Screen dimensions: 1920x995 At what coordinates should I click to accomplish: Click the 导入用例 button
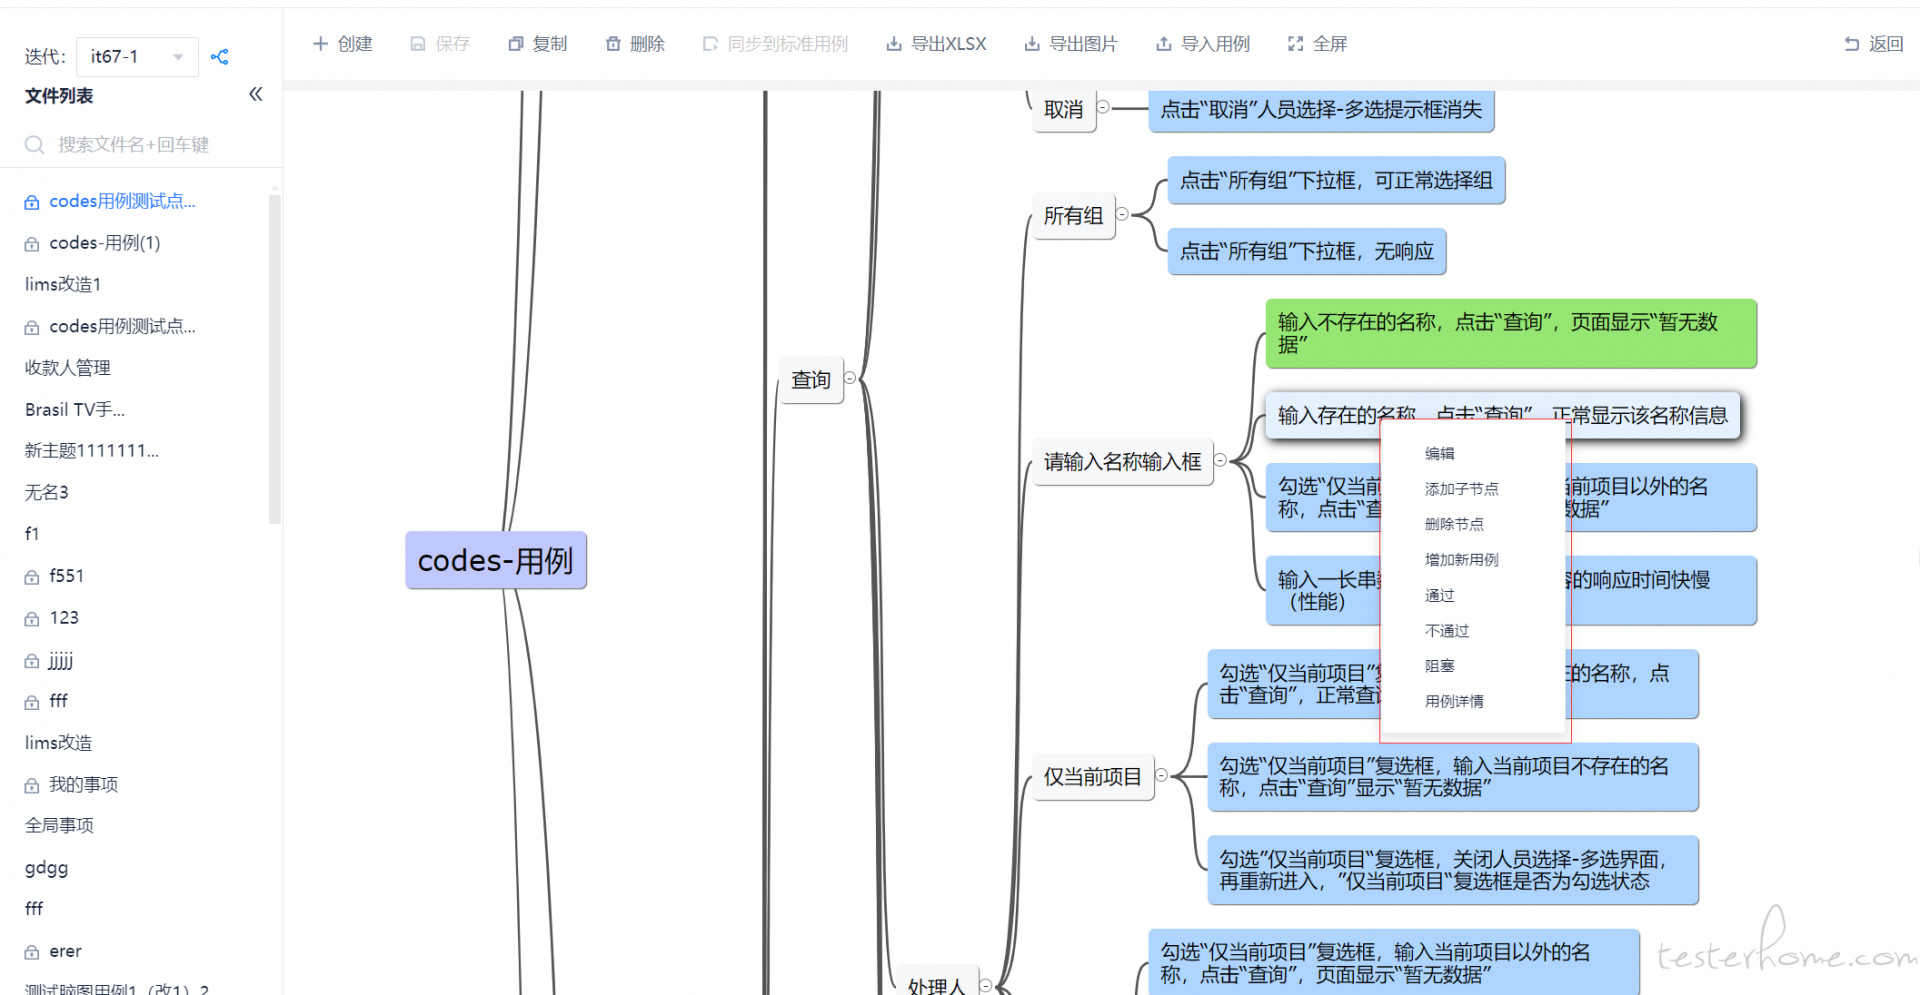coord(1203,44)
